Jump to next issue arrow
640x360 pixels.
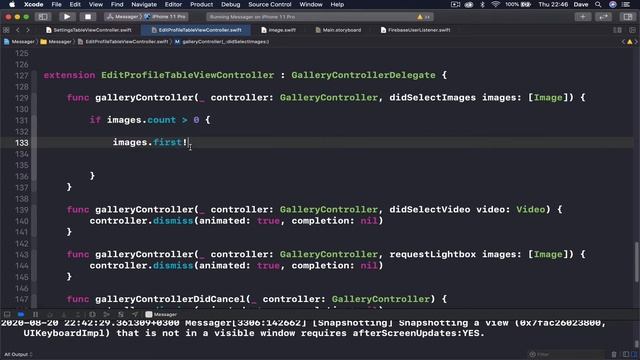tap(636, 42)
